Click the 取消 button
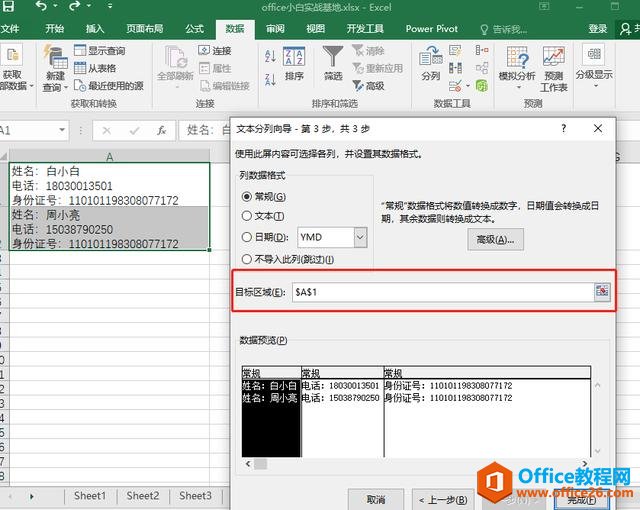640x510 pixels. [376, 499]
